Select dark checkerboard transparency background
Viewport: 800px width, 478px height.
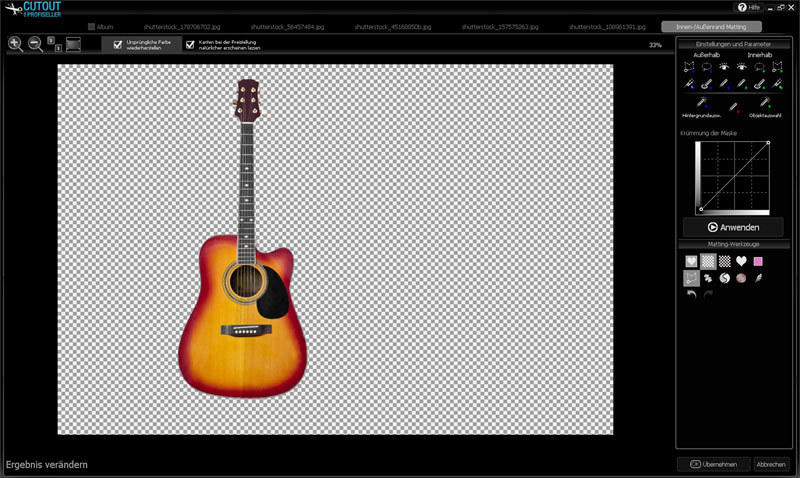pyautogui.click(x=724, y=261)
